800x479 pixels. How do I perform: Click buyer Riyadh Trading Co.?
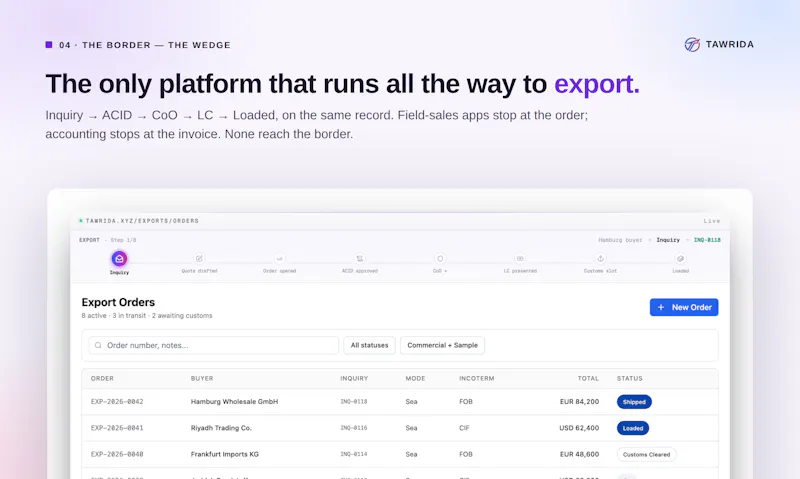point(221,428)
